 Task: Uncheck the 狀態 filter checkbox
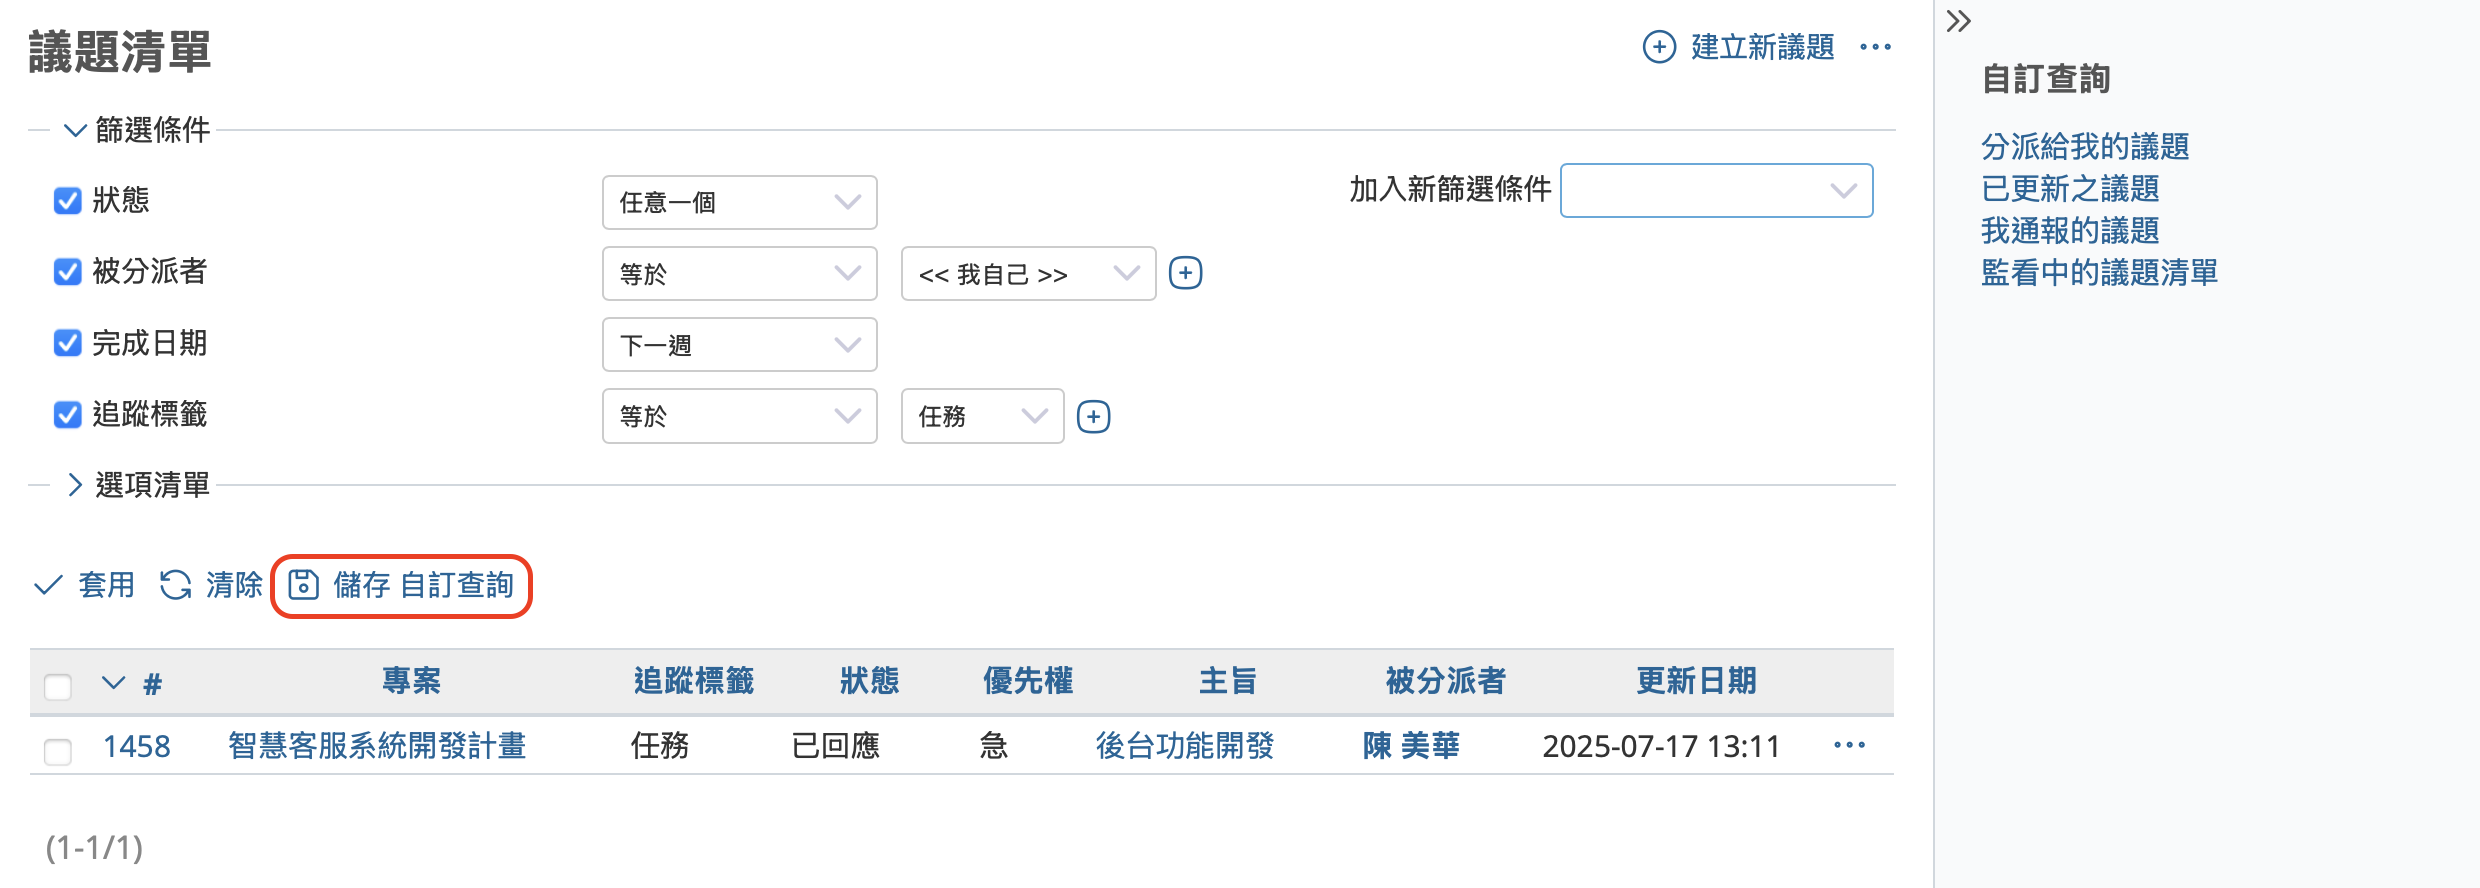pos(67,201)
